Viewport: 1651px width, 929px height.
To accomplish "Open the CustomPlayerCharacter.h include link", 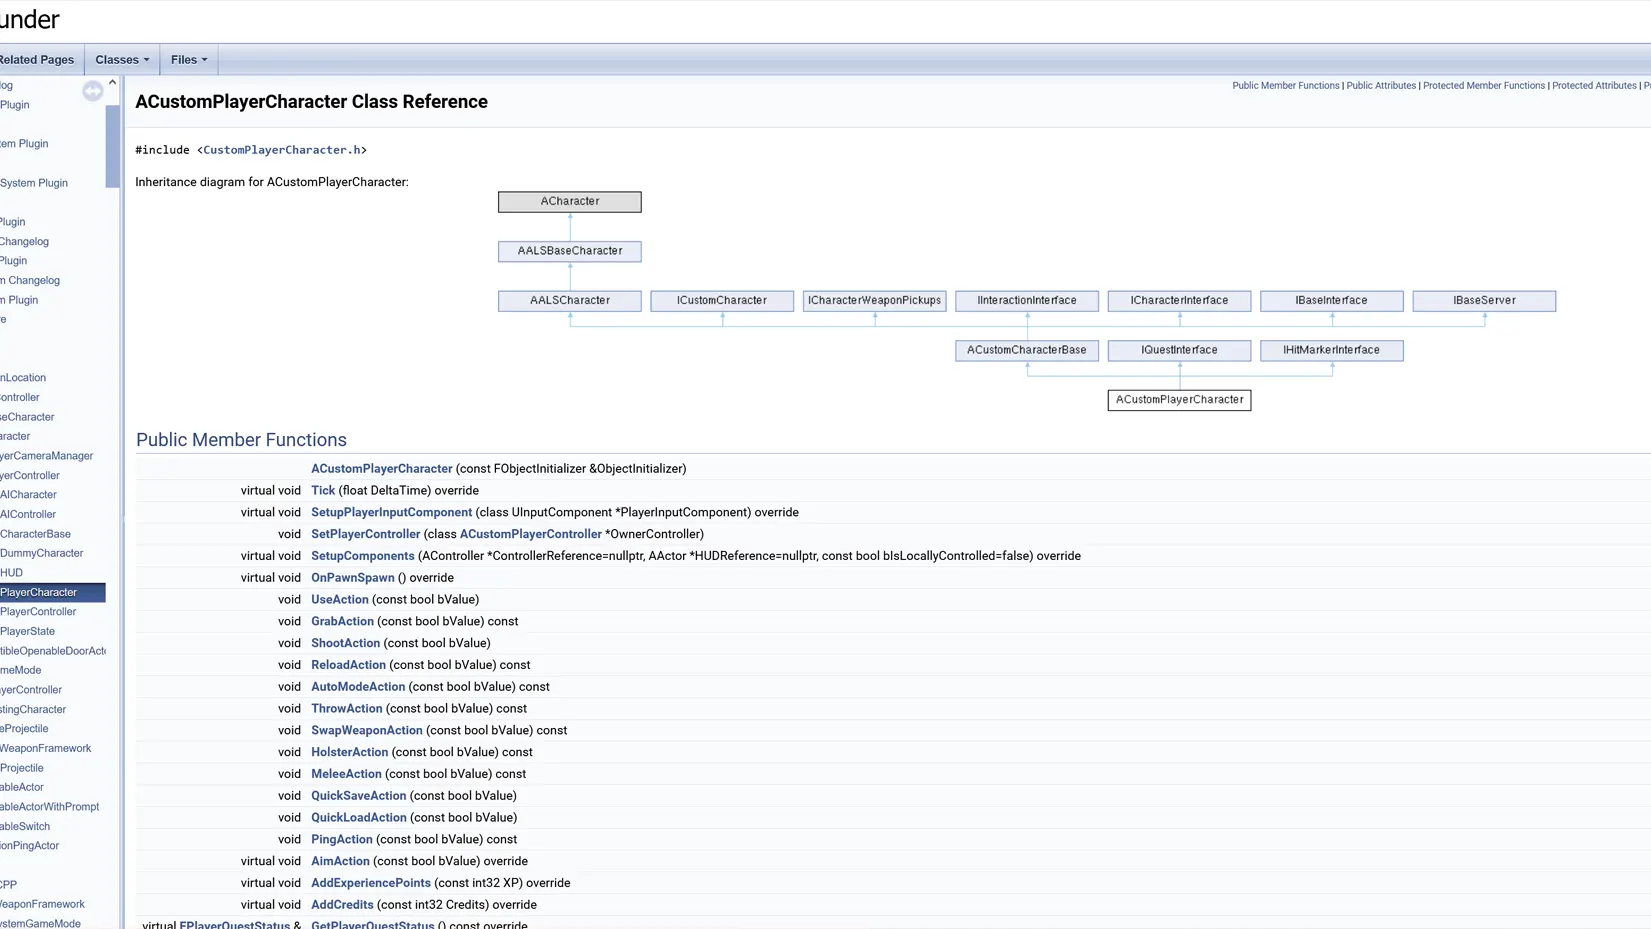I will tap(282, 150).
